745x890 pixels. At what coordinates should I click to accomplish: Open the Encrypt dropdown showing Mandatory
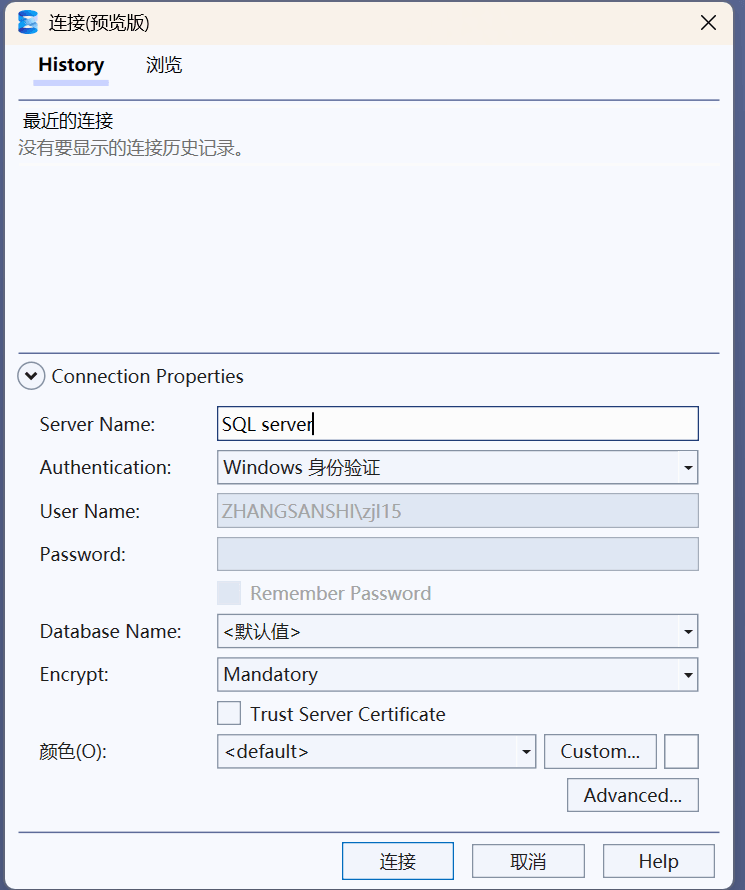pos(457,674)
